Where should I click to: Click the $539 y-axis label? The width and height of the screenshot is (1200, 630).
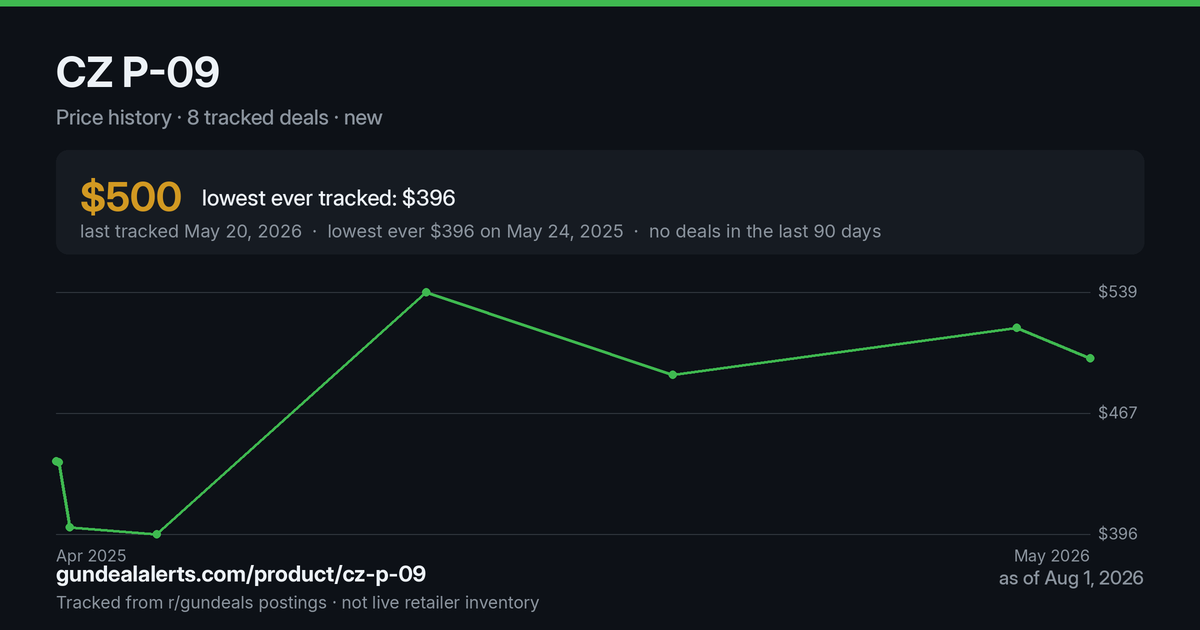click(x=1120, y=292)
